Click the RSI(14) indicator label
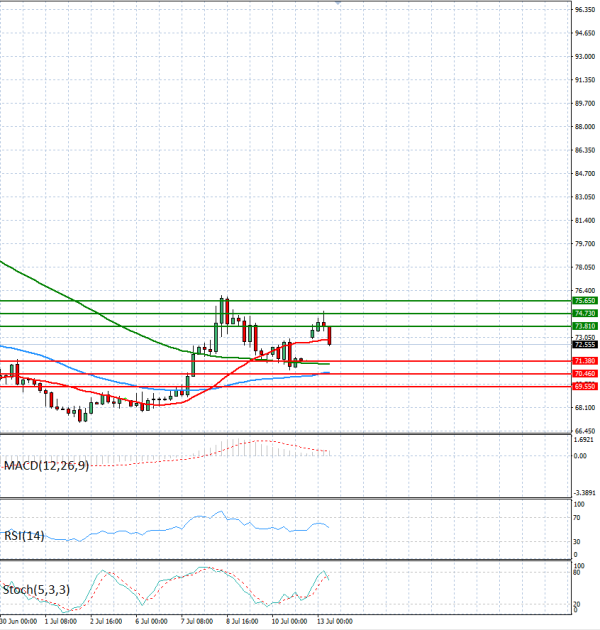600x630 pixels. [24, 536]
